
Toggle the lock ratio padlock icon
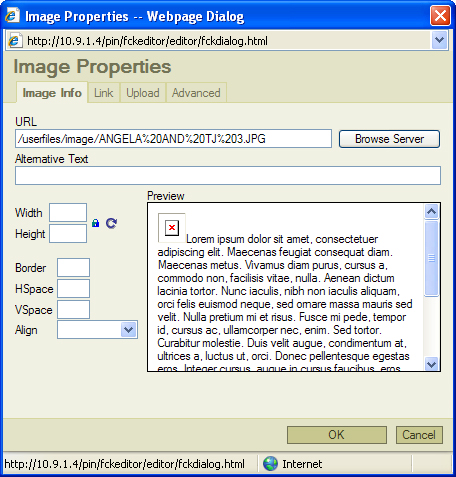96,223
